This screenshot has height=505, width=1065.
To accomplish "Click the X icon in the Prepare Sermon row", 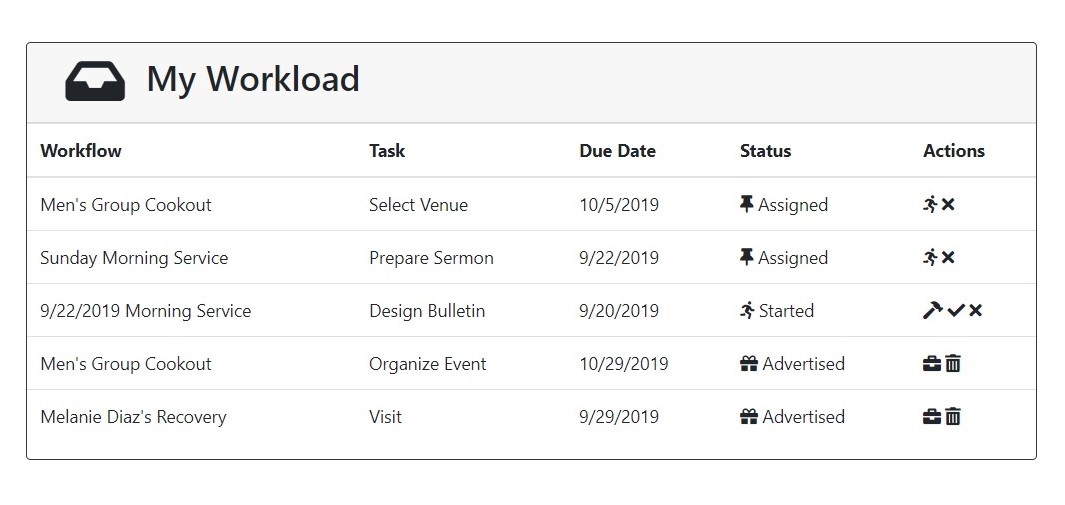I will pos(948,257).
